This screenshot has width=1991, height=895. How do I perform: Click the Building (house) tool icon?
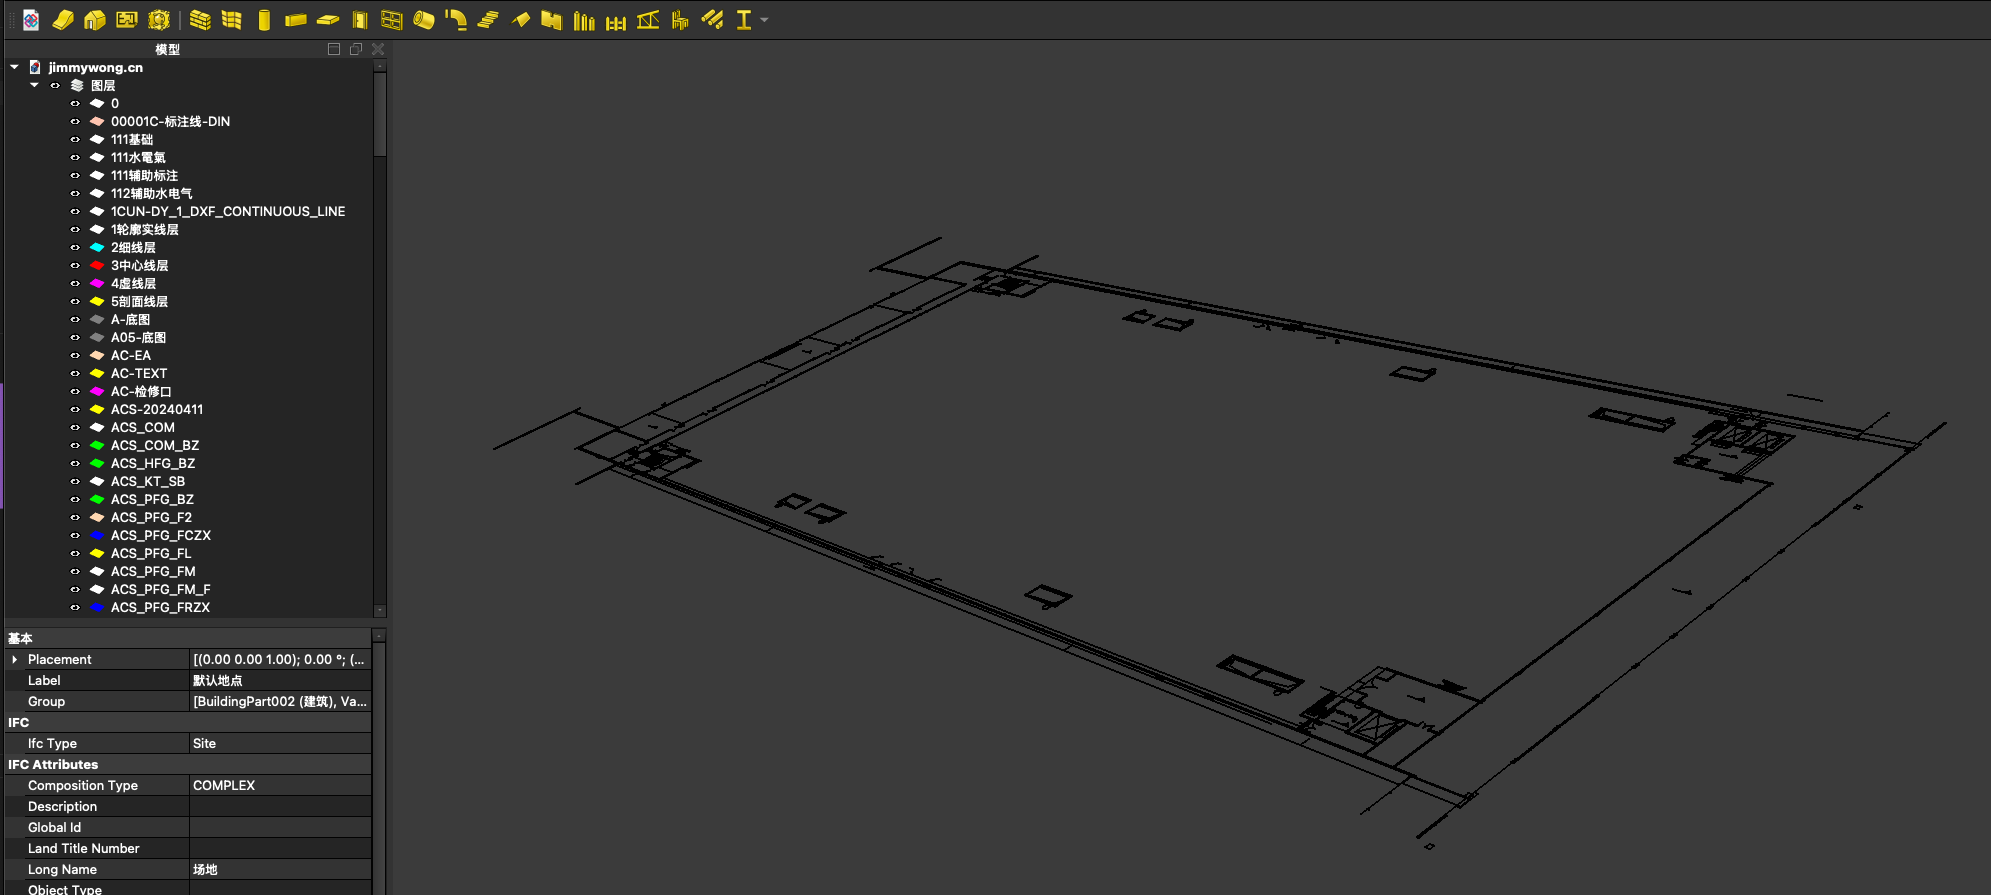pyautogui.click(x=95, y=20)
